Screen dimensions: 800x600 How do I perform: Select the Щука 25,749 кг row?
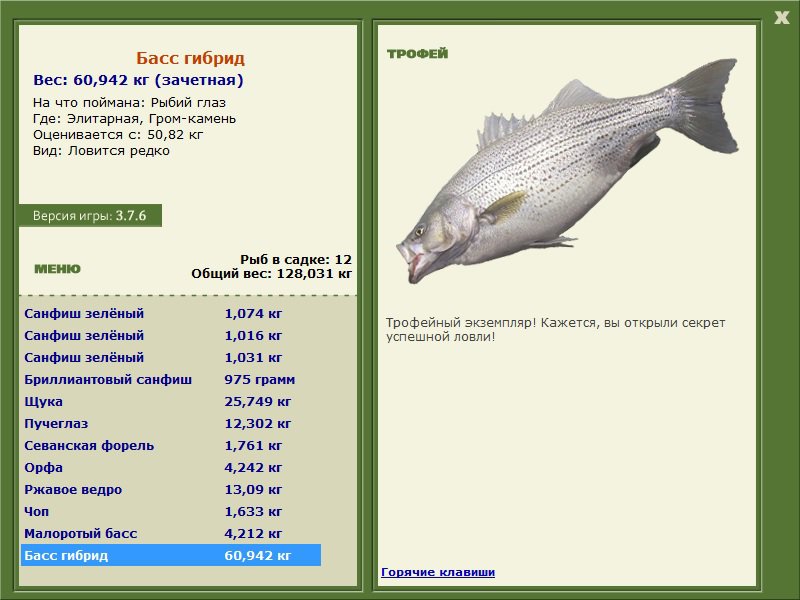pos(171,401)
